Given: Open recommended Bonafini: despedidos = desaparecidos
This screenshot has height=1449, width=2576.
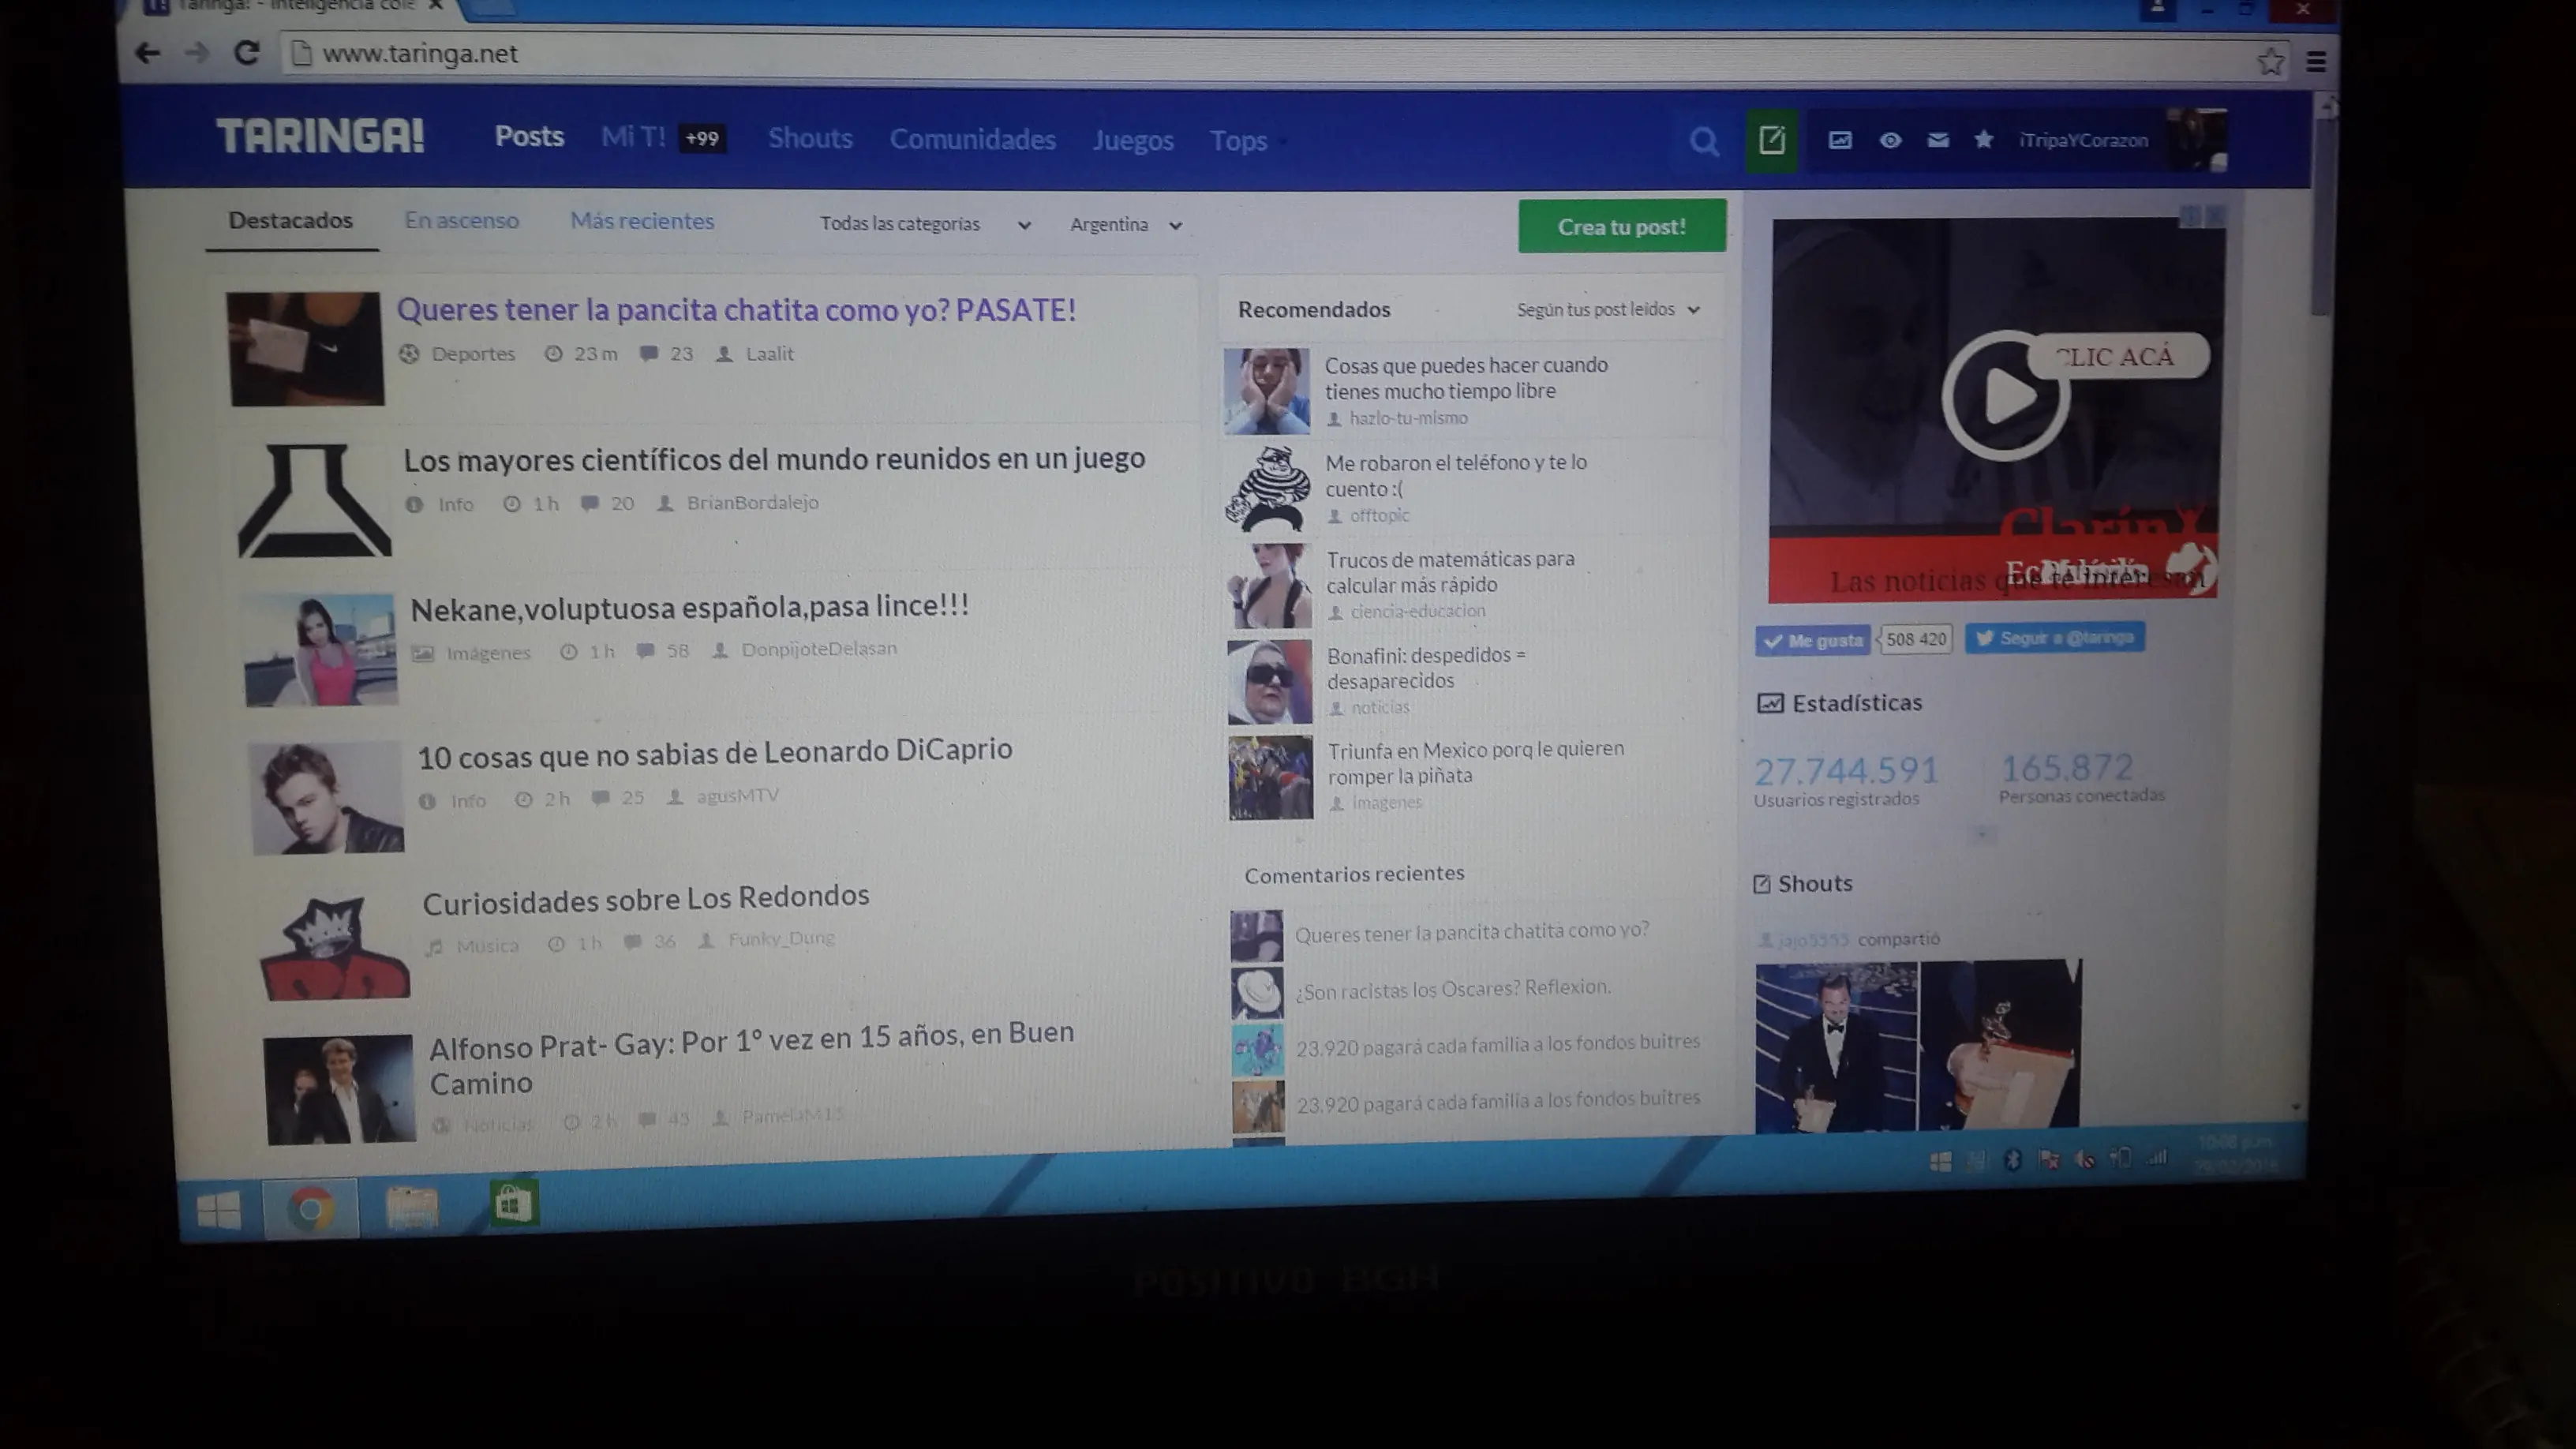Looking at the screenshot, I should point(1426,668).
